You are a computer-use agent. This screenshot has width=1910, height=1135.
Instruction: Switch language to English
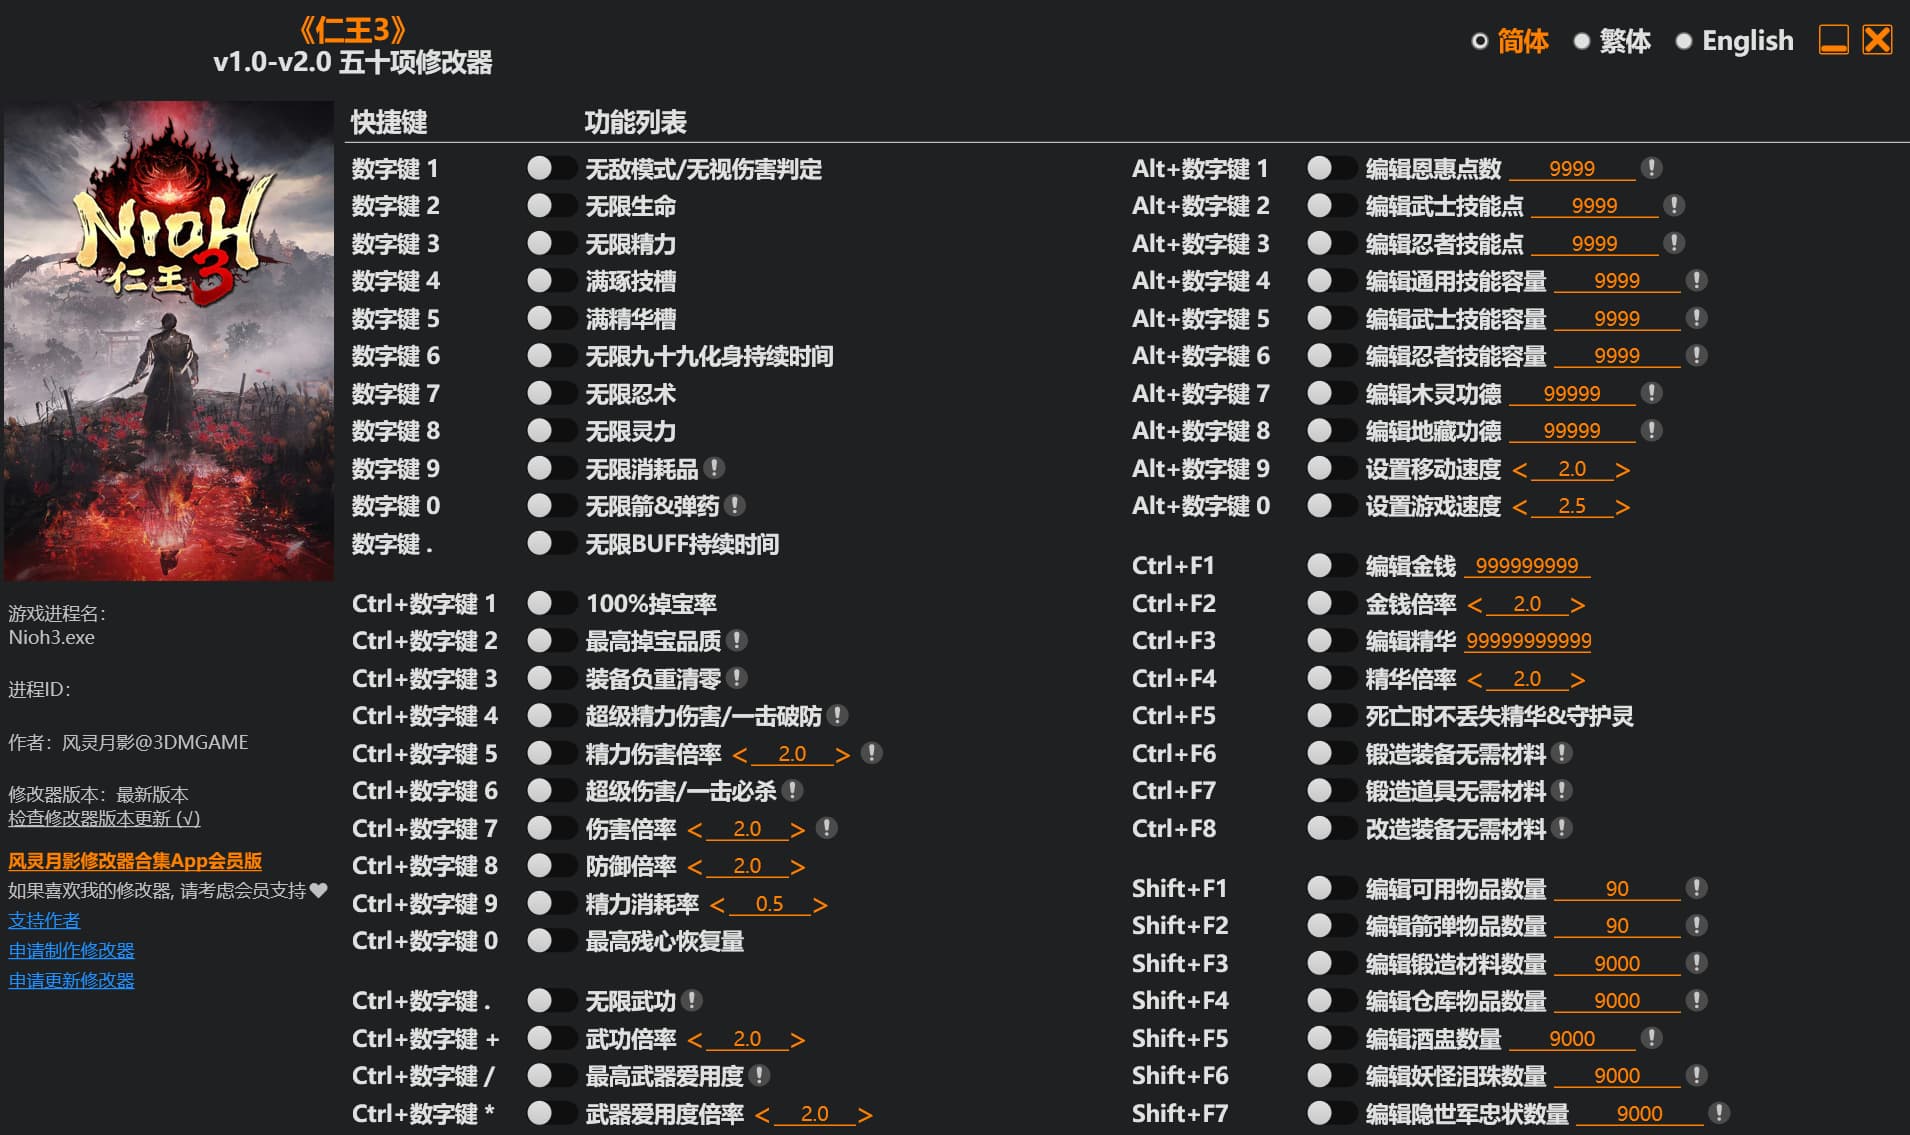click(x=1735, y=41)
